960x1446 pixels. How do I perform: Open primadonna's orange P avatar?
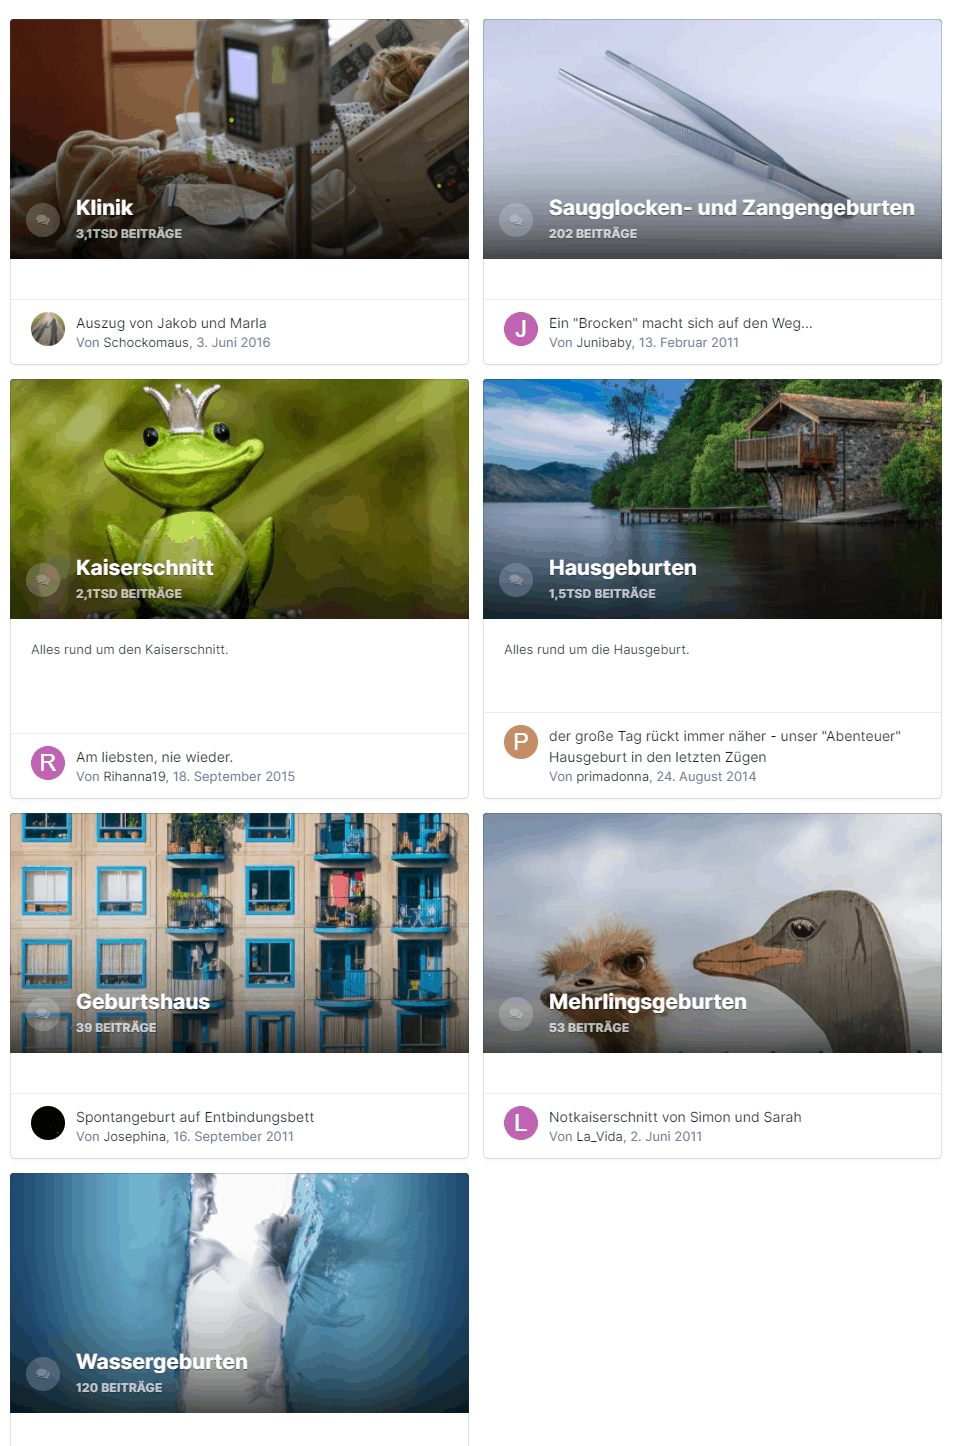pos(521,742)
